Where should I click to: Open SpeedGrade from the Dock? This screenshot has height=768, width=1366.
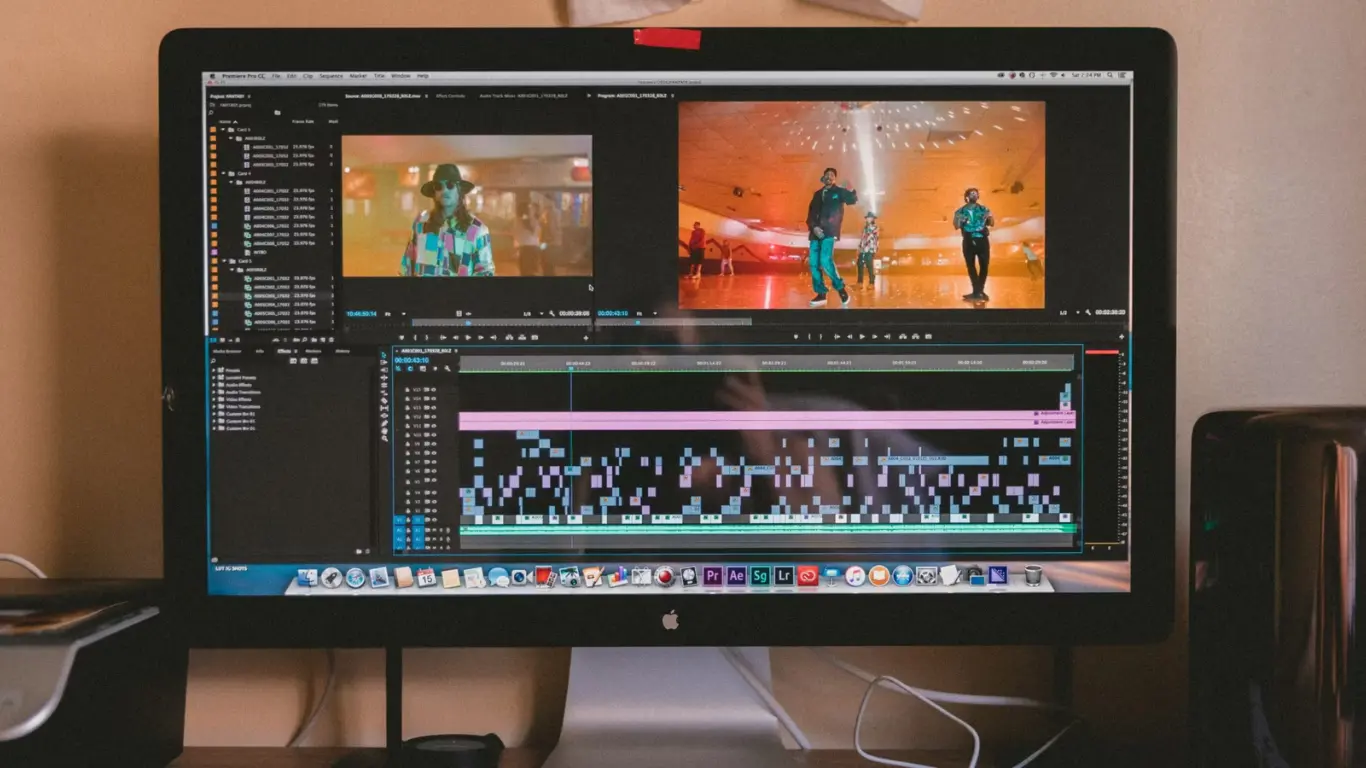760,576
